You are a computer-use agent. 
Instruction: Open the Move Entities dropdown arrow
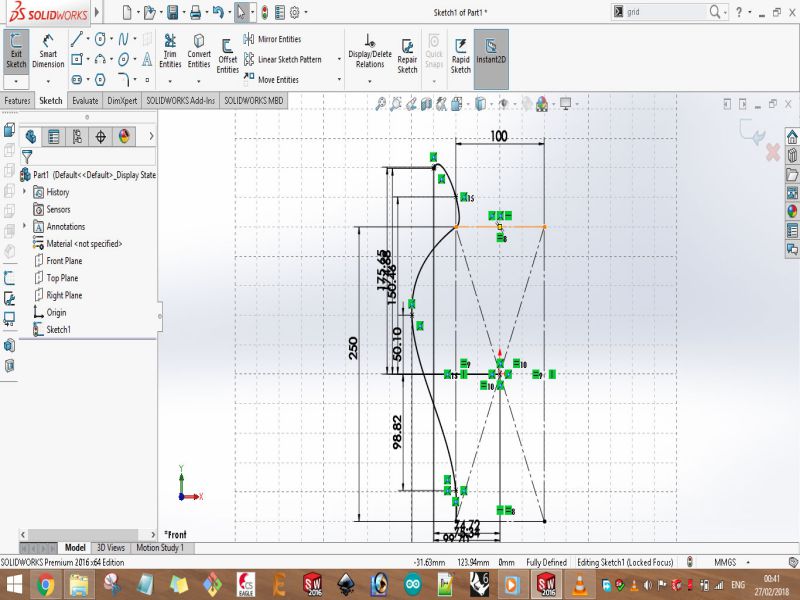pos(339,80)
